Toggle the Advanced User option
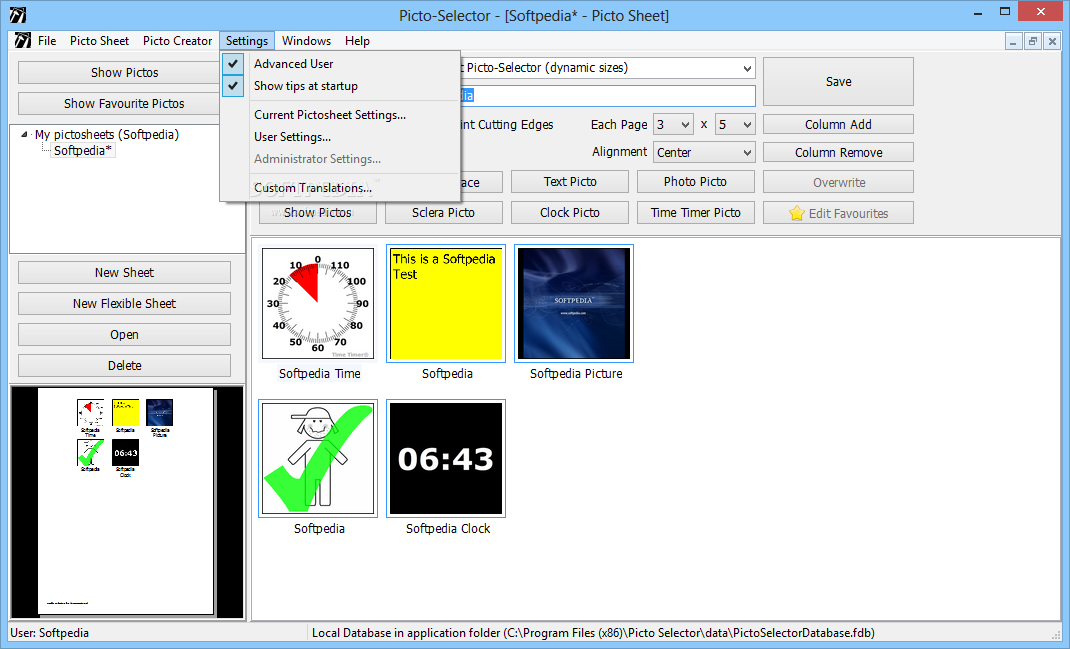Screen dimensions: 1070x649 (x=341, y=63)
